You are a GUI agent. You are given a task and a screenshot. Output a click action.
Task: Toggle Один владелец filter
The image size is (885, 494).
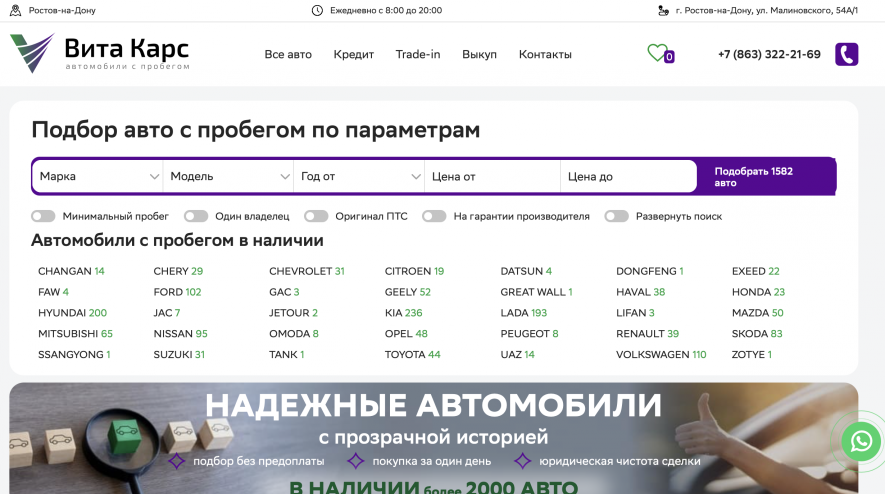click(x=196, y=216)
